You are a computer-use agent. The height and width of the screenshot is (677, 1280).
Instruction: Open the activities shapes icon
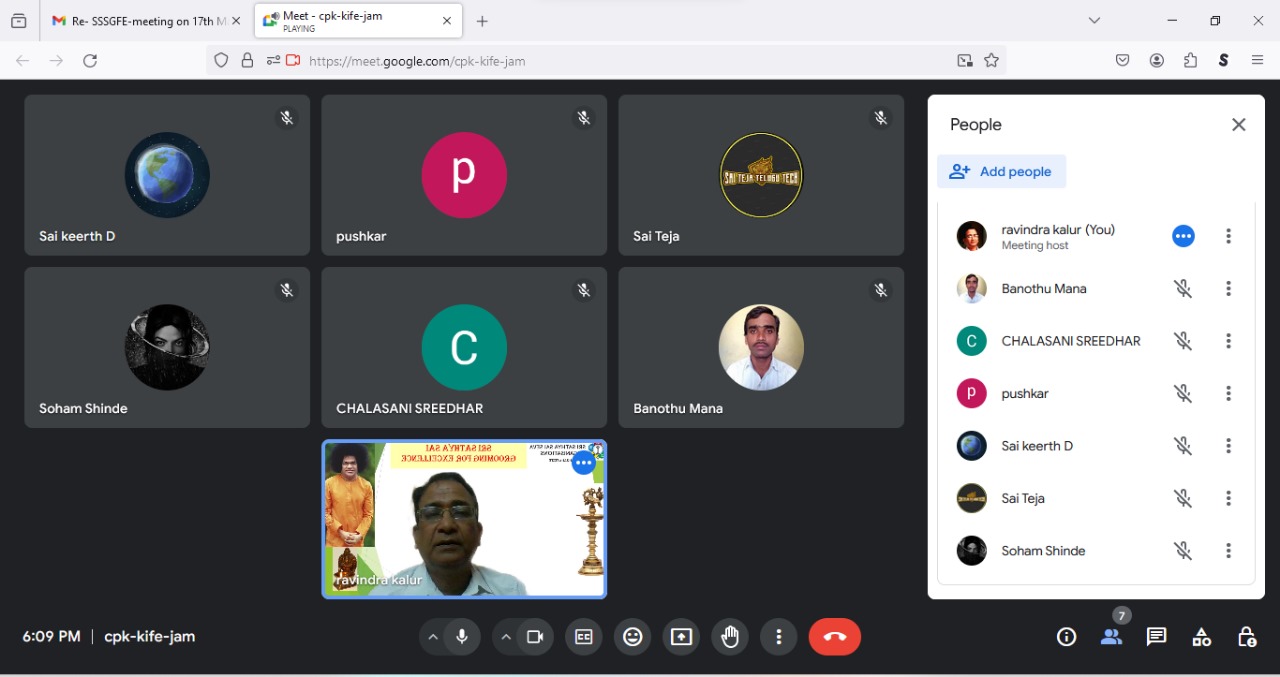(1201, 637)
